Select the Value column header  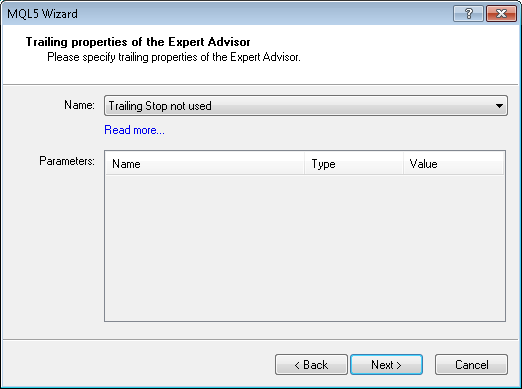click(x=453, y=164)
